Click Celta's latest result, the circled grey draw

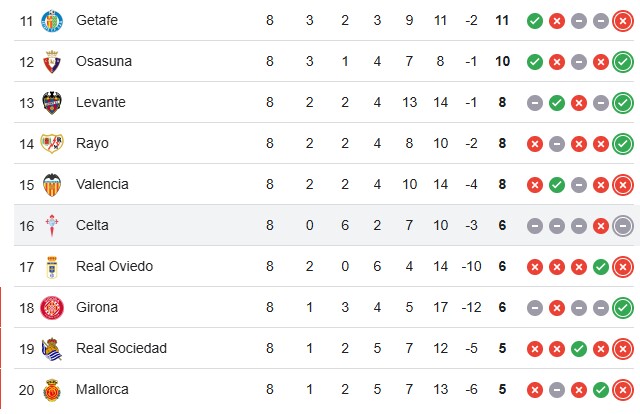[623, 226]
